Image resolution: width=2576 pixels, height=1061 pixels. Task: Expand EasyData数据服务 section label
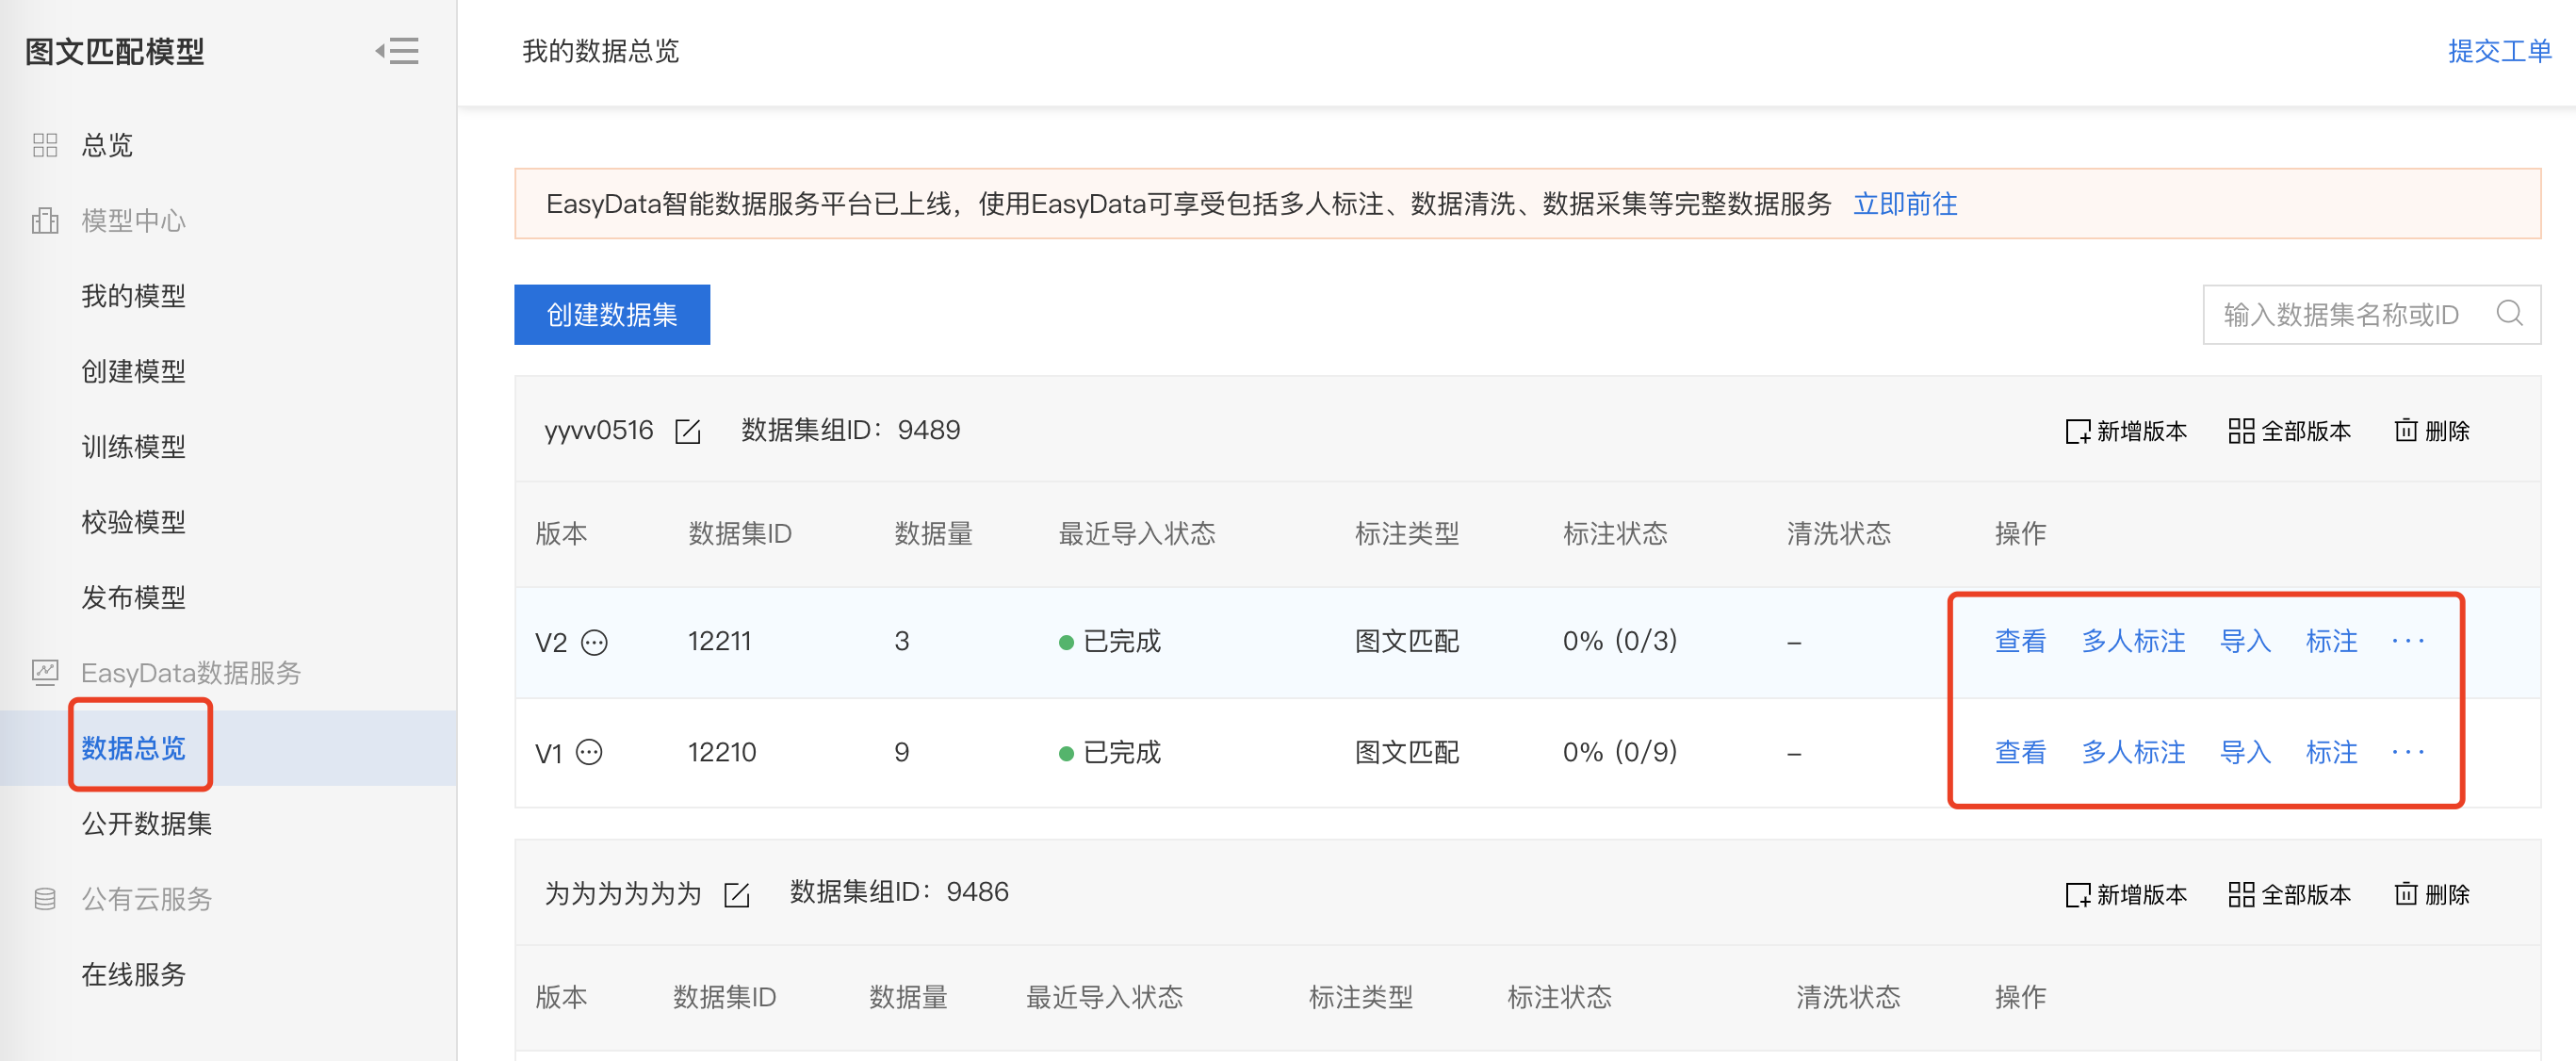point(191,672)
